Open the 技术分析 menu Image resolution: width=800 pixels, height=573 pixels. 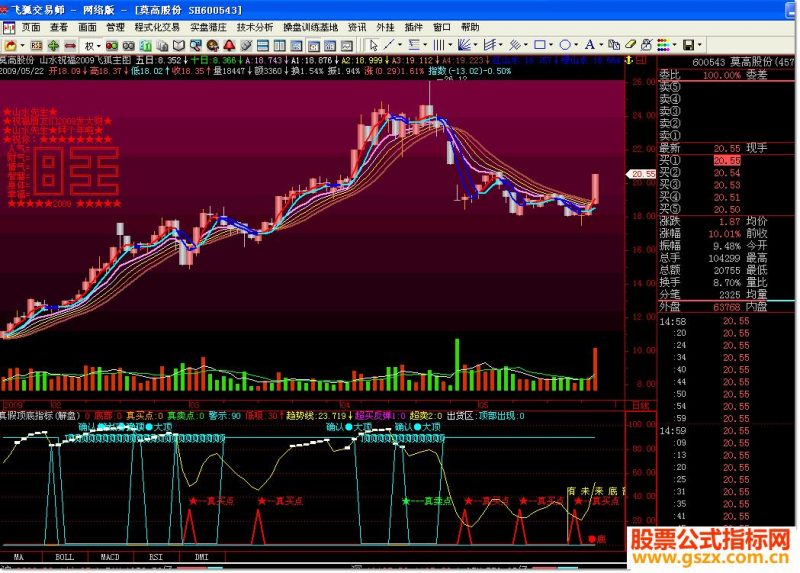pyautogui.click(x=255, y=28)
